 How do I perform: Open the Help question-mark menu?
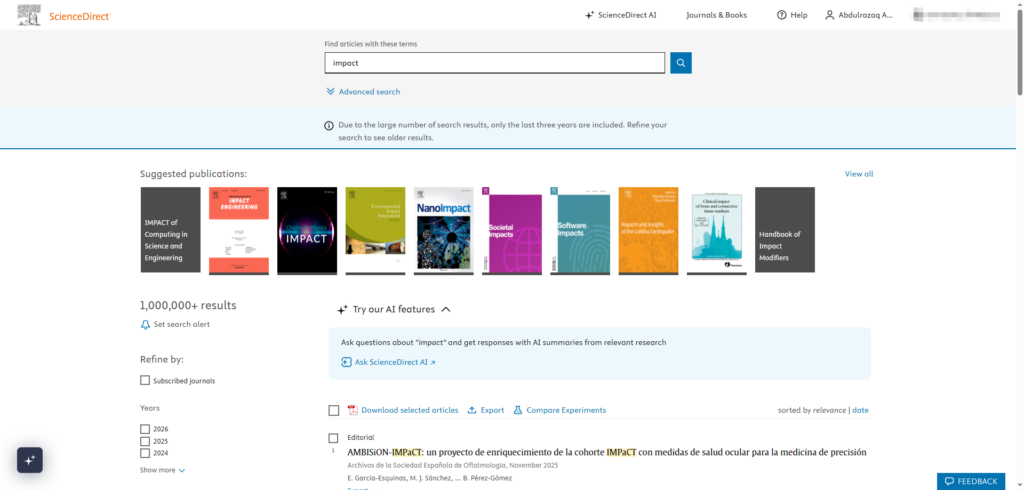(x=791, y=15)
